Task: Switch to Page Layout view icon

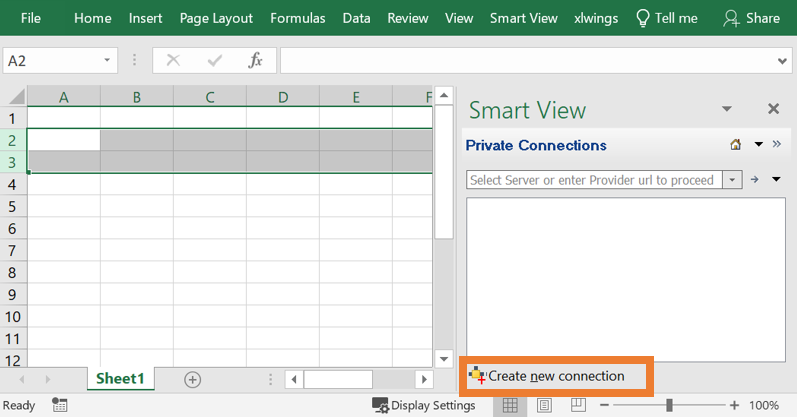Action: (545, 405)
